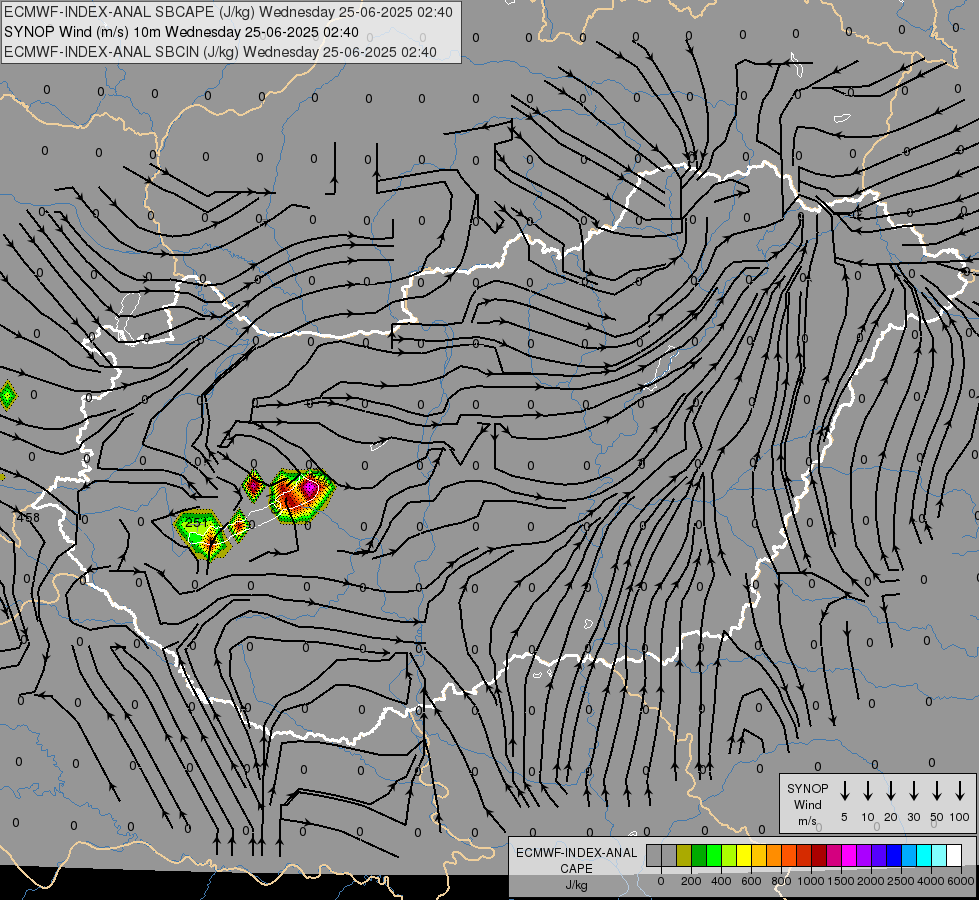This screenshot has height=900, width=979.
Task: Click the 4000 tick label on CAPE scale
Action: (931, 881)
